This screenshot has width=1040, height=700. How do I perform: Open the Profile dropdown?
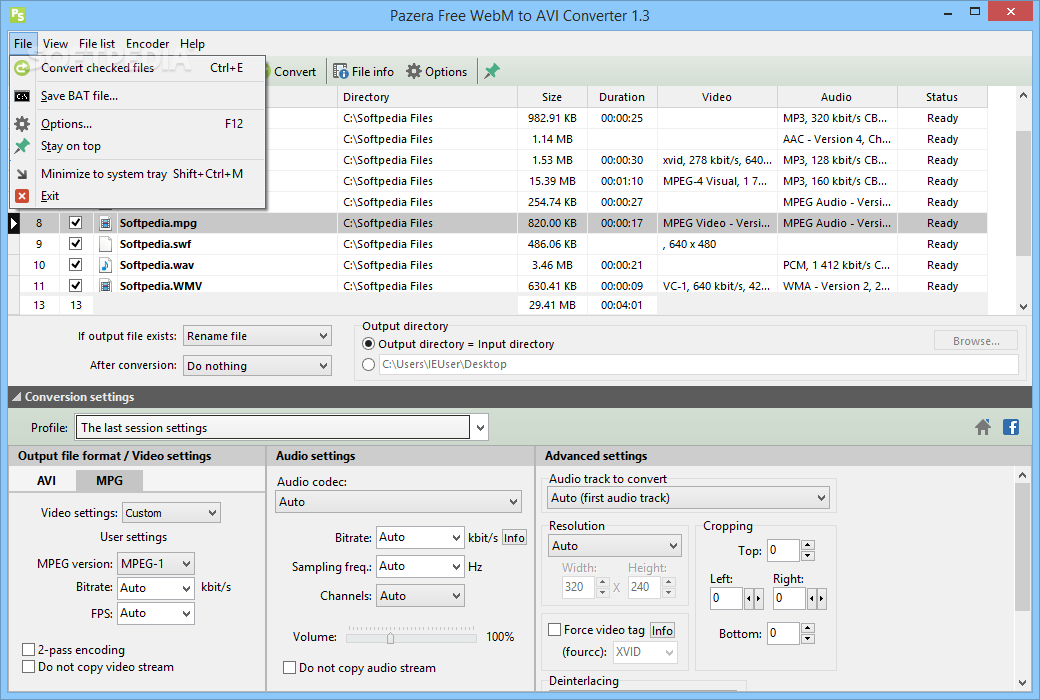480,428
